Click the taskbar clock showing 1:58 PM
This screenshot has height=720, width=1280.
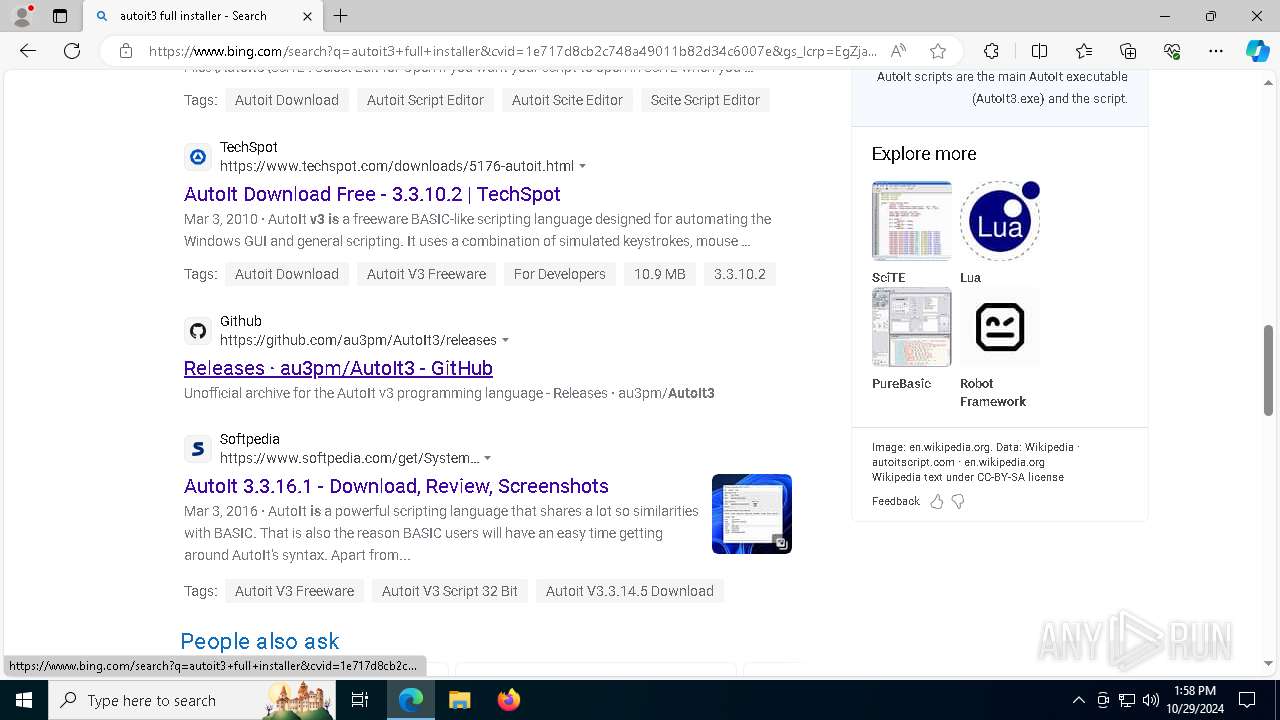[1193, 700]
